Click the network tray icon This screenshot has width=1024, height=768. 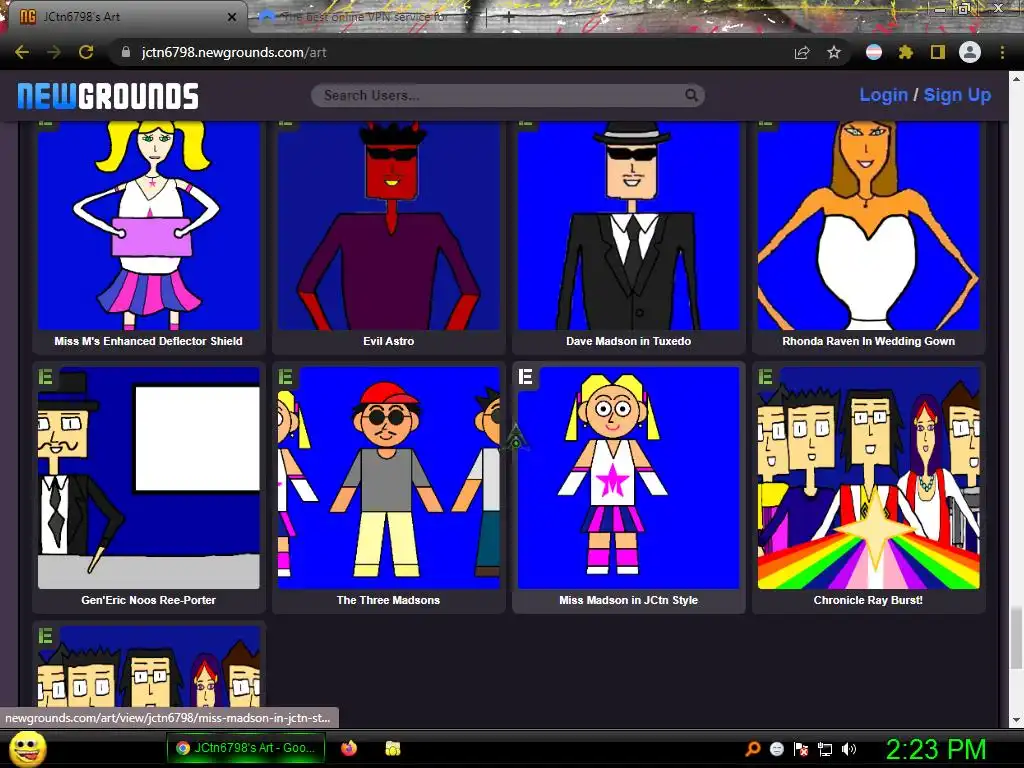point(825,749)
